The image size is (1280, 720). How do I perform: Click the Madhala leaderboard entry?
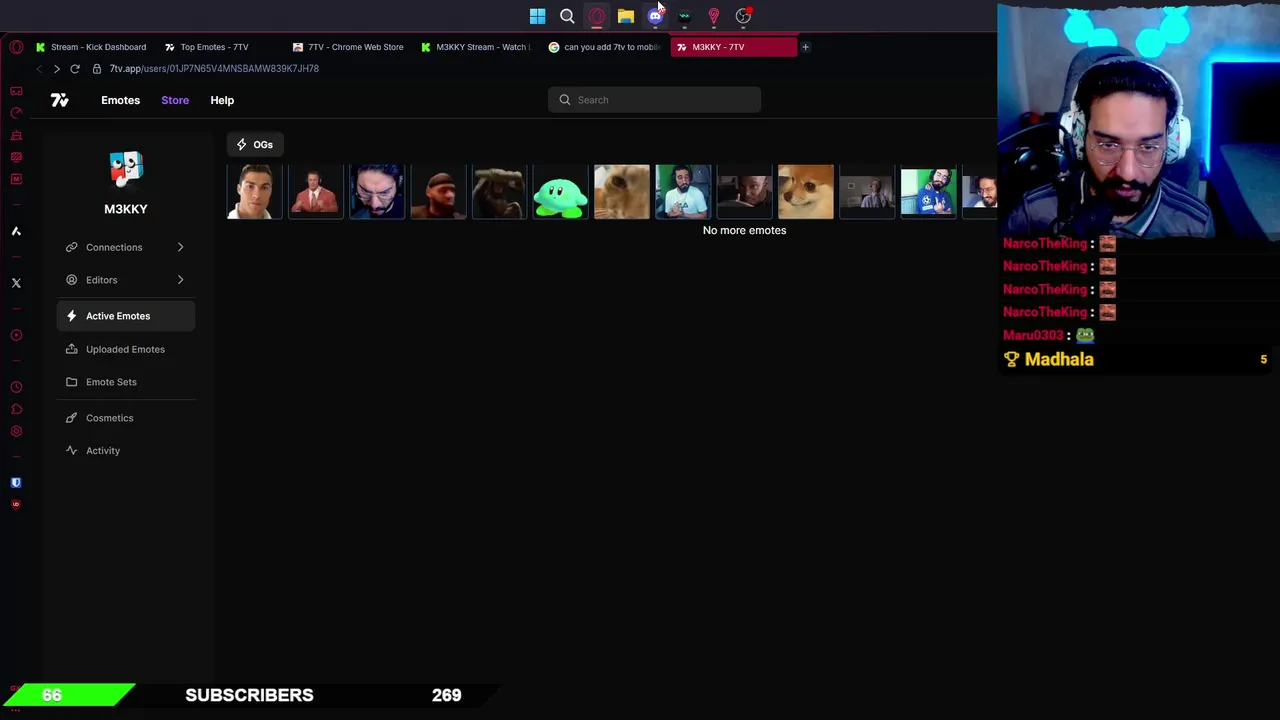(1136, 359)
